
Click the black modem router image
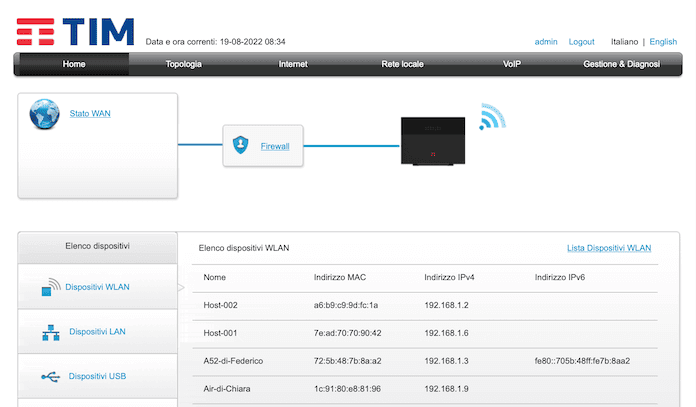[433, 141]
